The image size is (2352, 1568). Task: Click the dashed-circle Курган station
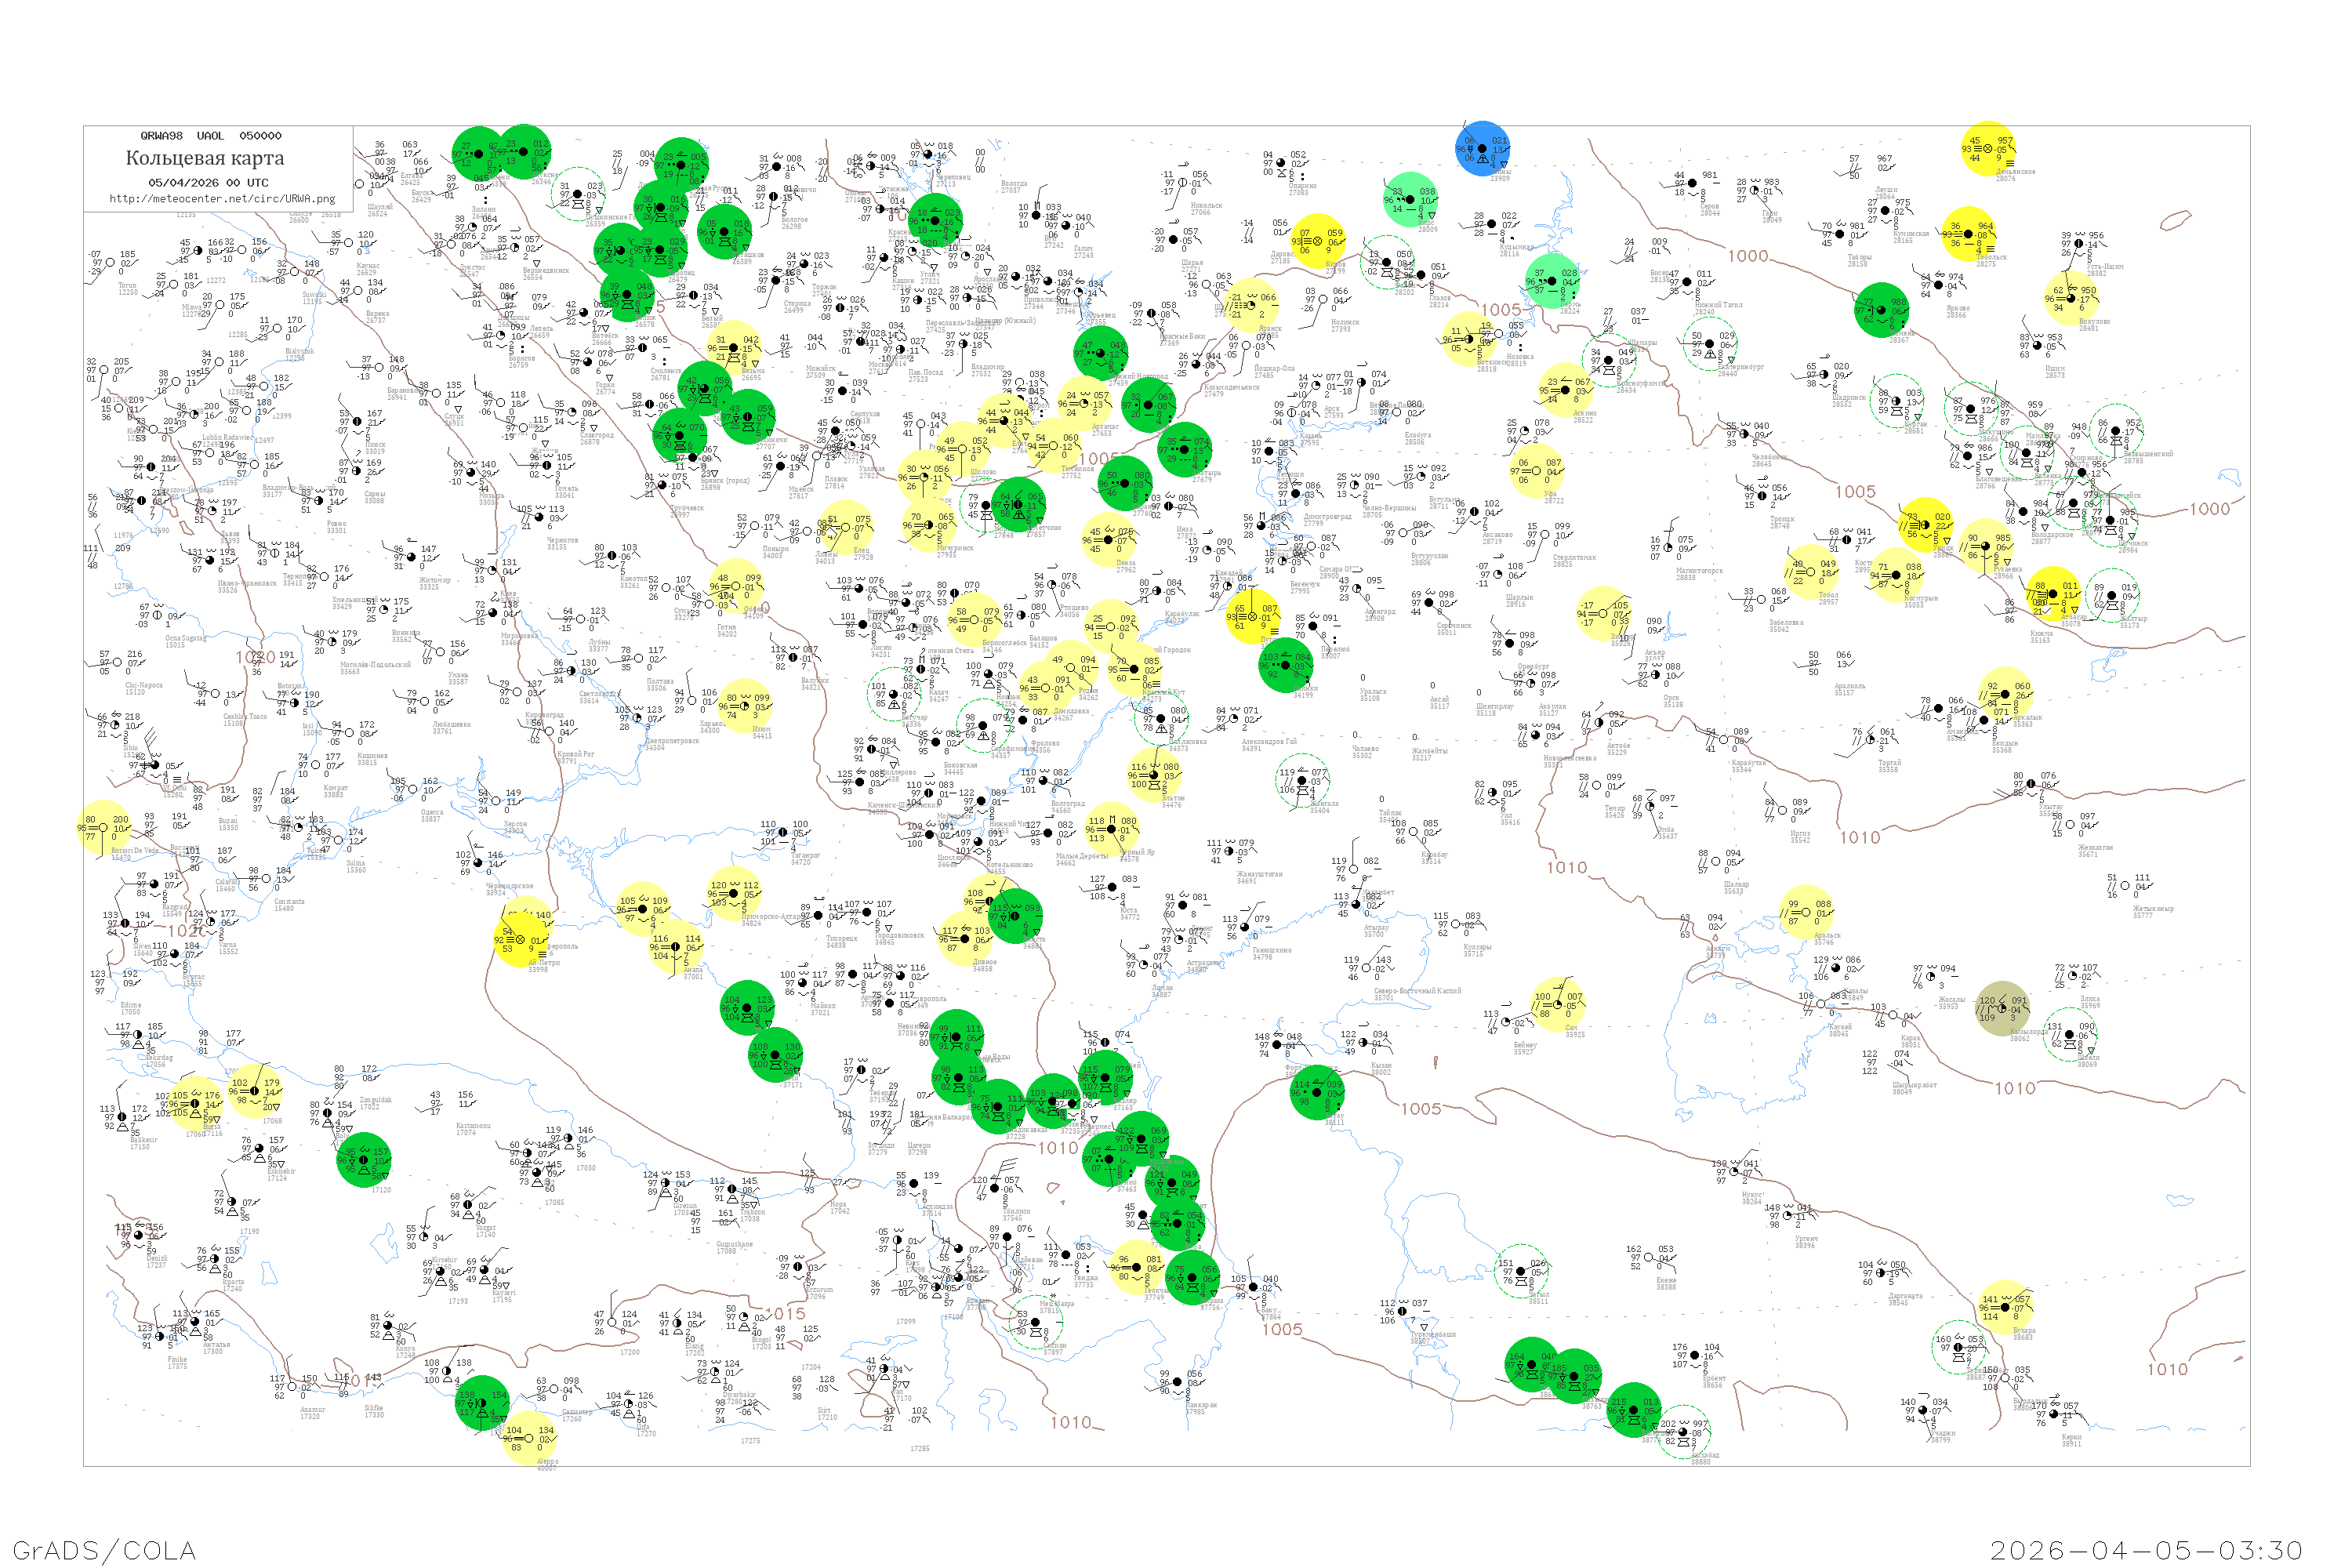coord(1896,401)
